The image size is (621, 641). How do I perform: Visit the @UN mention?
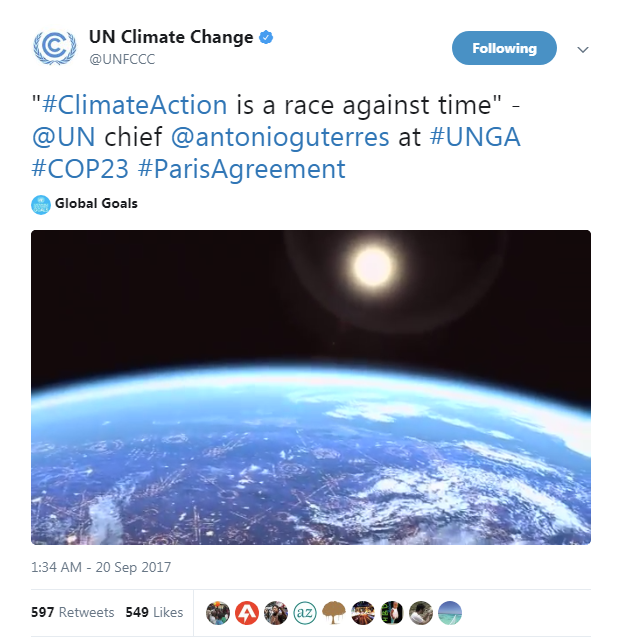(64, 137)
